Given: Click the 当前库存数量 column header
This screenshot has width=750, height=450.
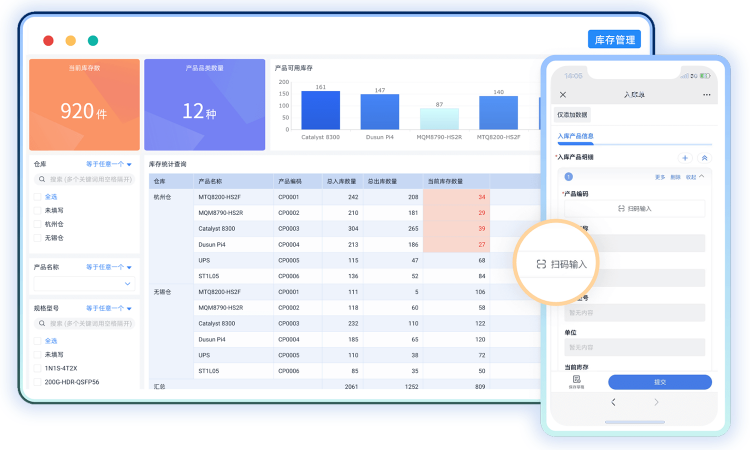Looking at the screenshot, I should 456,181.
